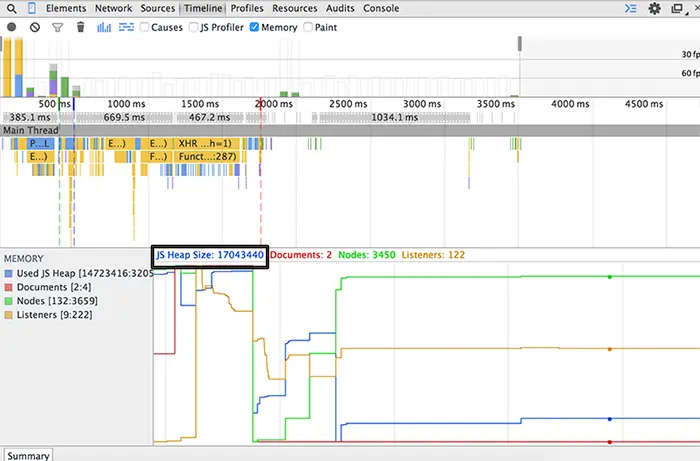Open the Network tab

(113, 8)
